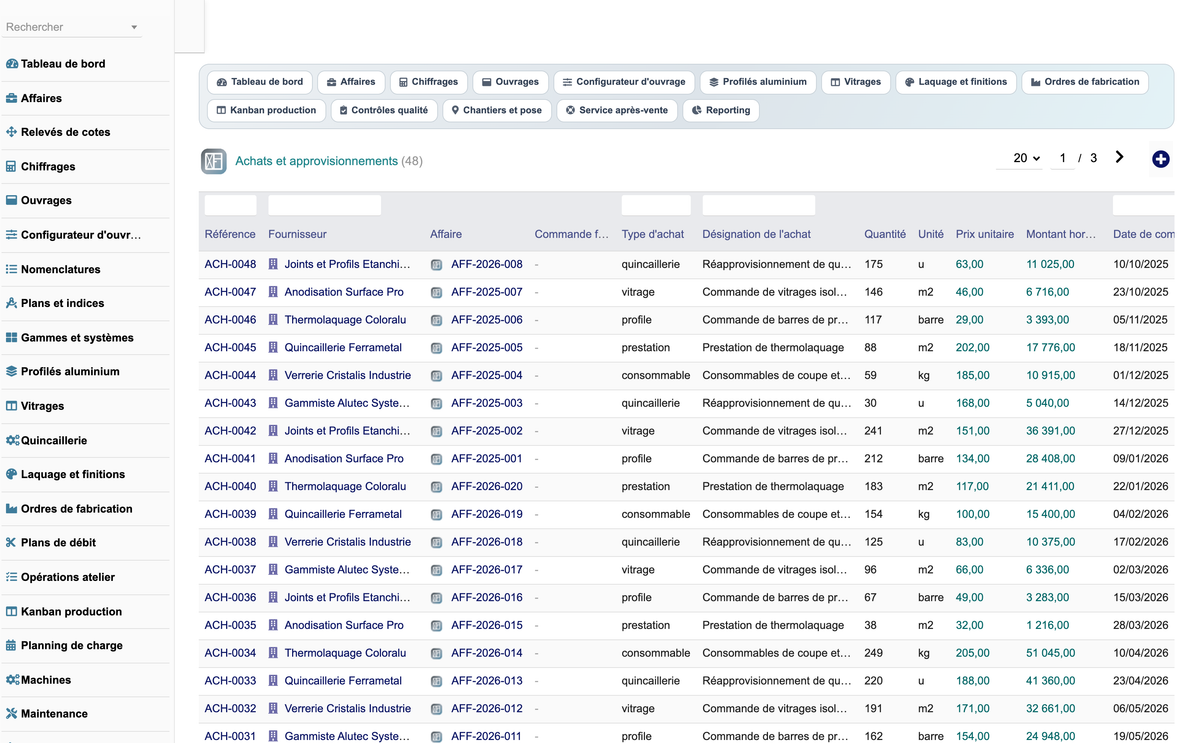Sort by the Quantité column header
Screen dimensions: 1200x743
click(885, 234)
